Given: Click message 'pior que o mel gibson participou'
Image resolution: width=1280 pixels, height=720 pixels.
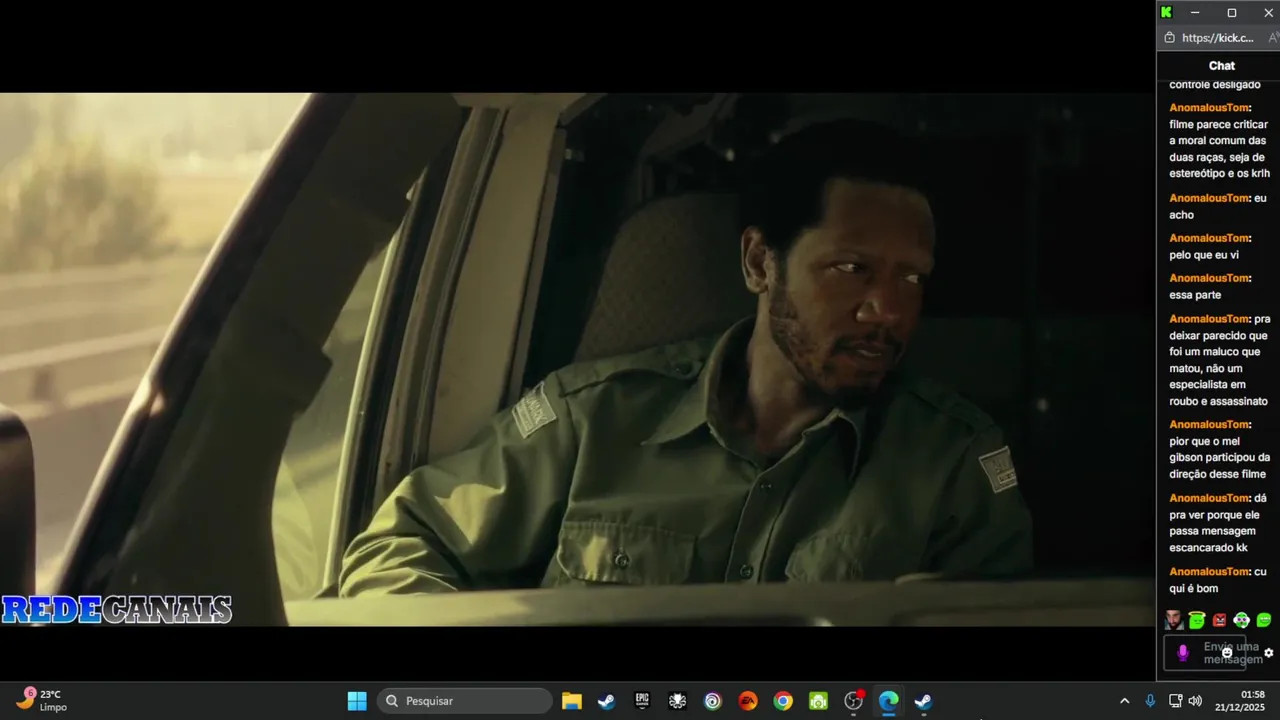Looking at the screenshot, I should pos(1220,449).
